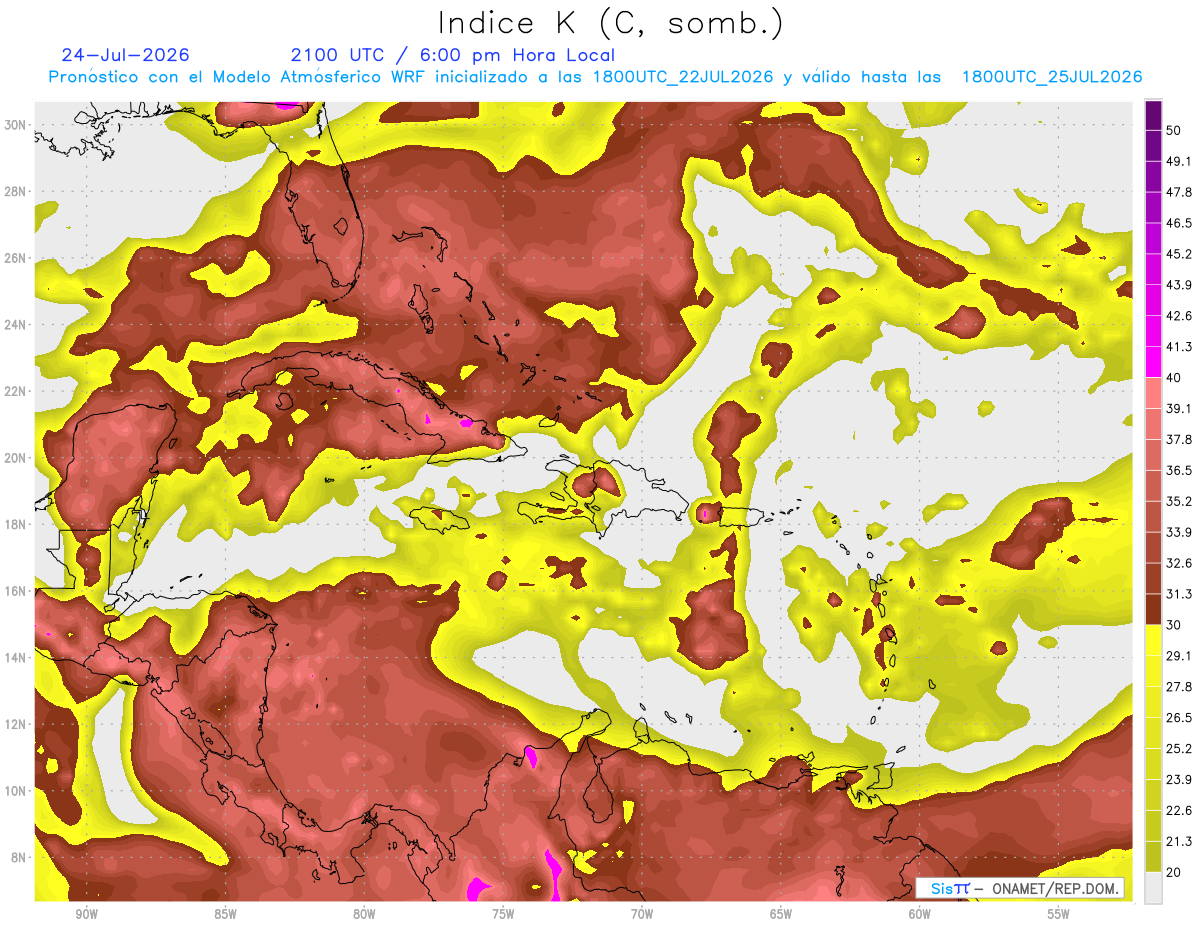The height and width of the screenshot is (927, 1200).
Task: Click the '90W' longitude label
Action: tap(86, 914)
